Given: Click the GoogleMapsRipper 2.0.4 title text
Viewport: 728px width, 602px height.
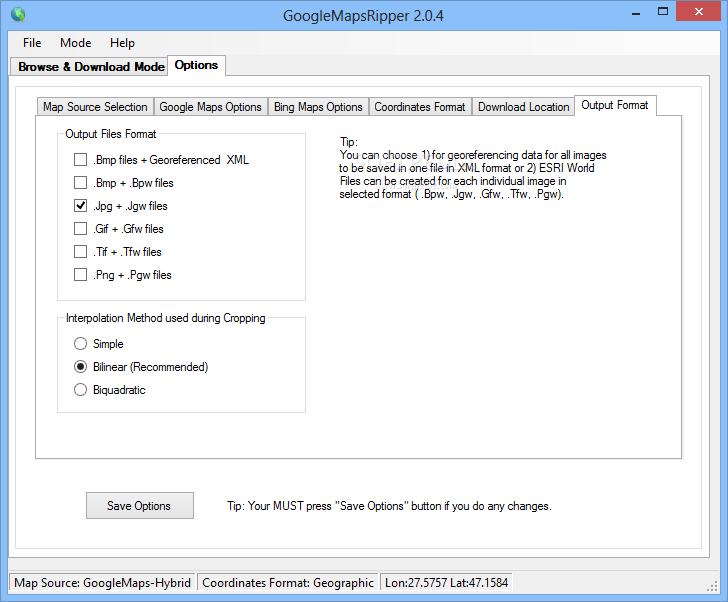Looking at the screenshot, I should click(x=363, y=16).
